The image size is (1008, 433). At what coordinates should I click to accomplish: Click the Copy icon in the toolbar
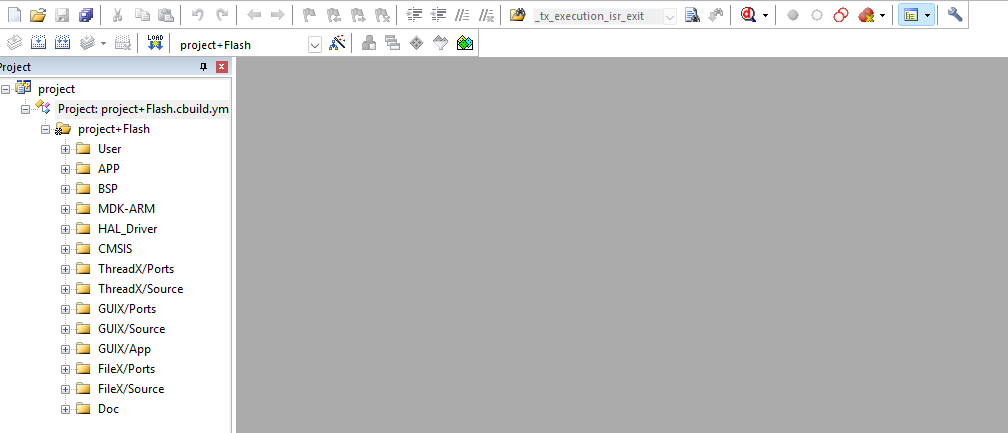pos(141,15)
